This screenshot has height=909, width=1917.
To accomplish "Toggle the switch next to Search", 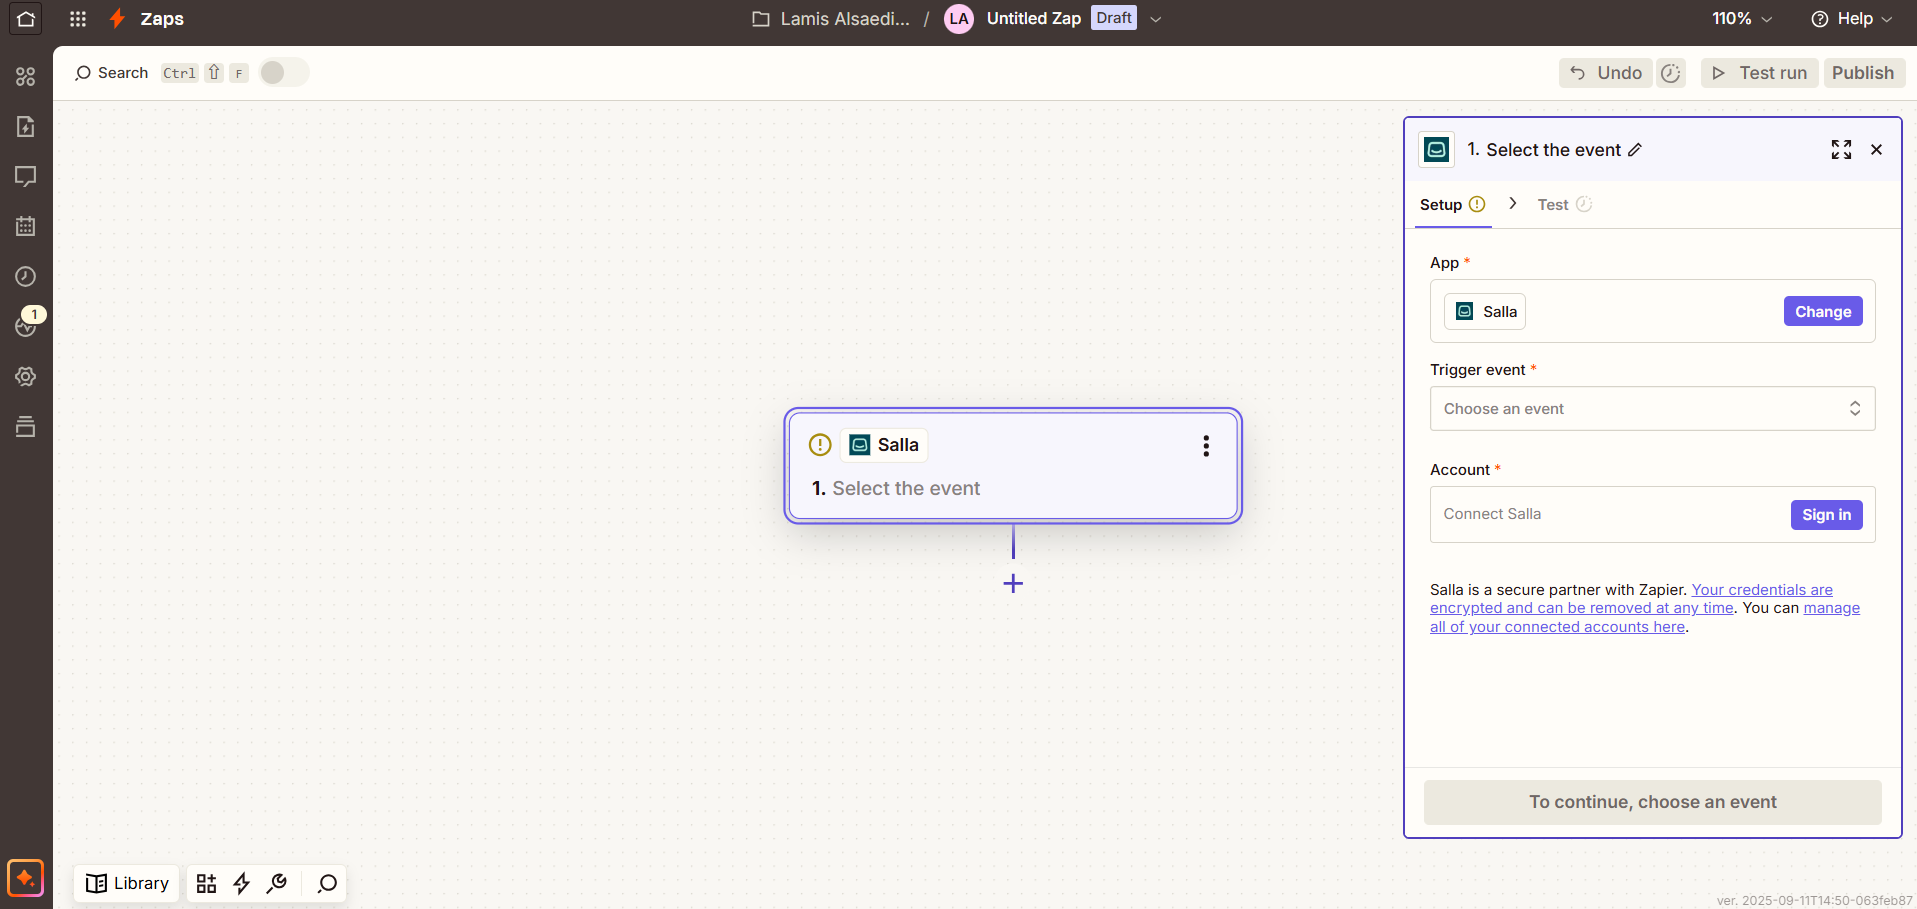I will [284, 73].
